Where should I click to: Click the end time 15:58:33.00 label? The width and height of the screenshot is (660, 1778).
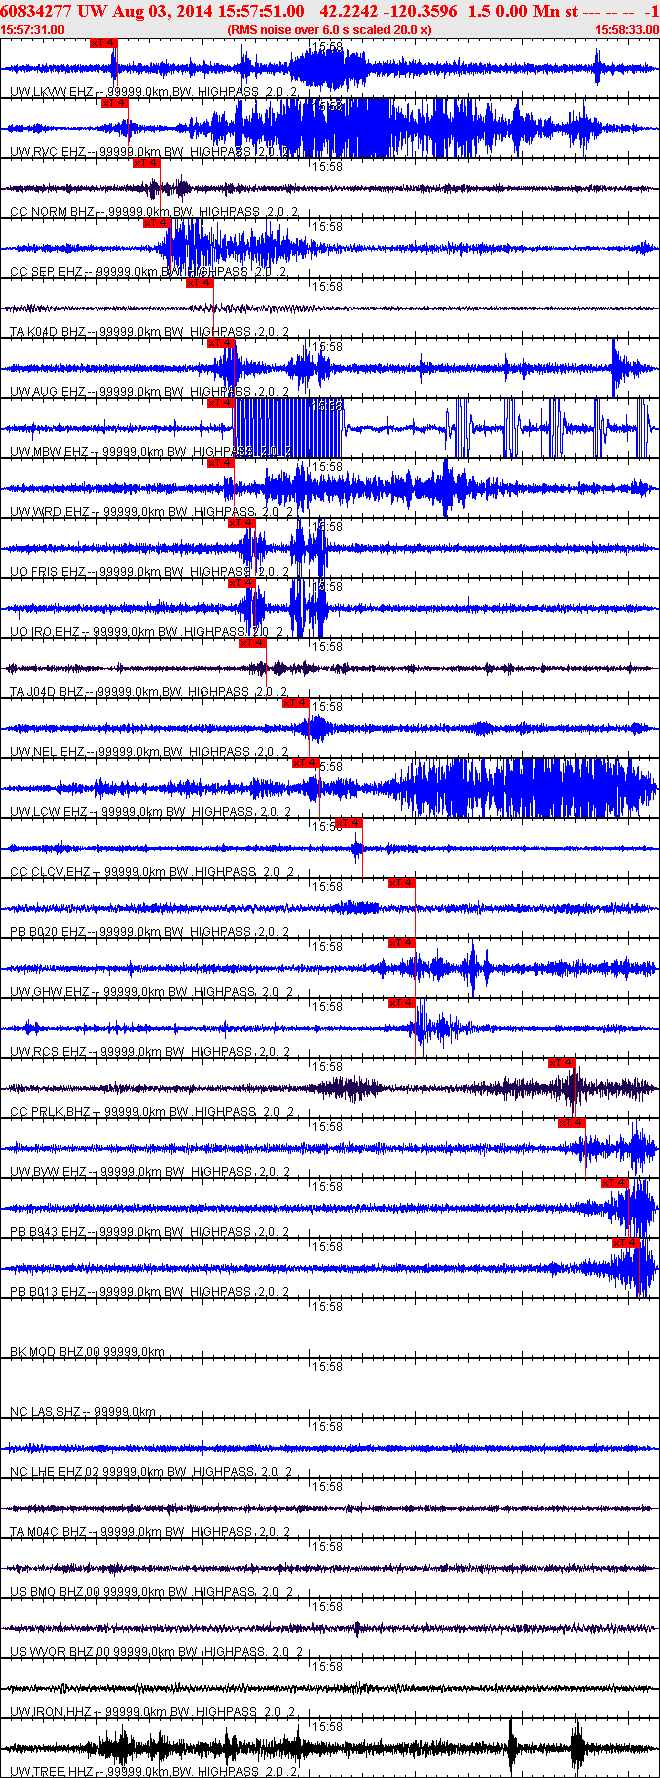626,29
